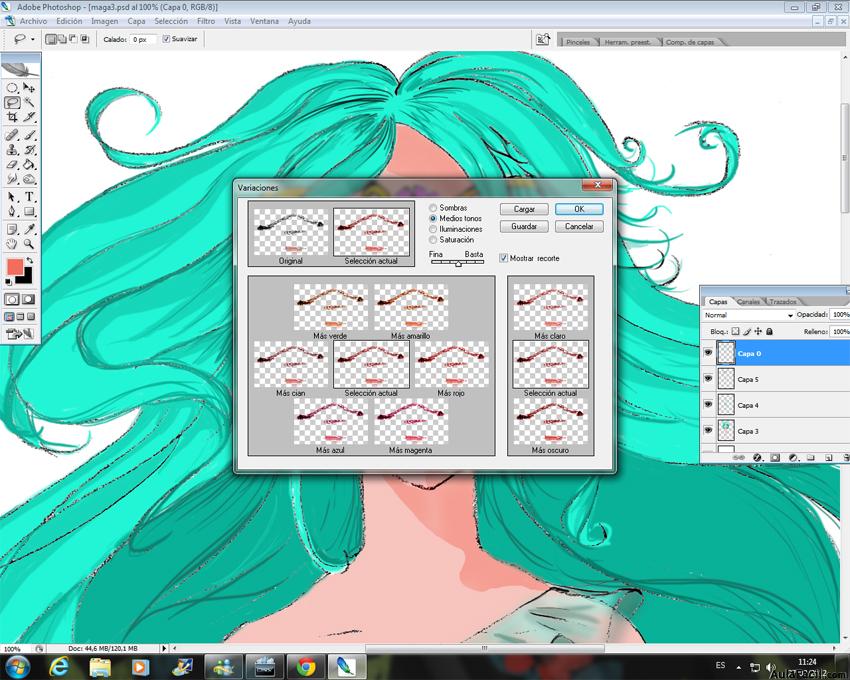Click the Más oscuro thumbnail
The image size is (850, 680).
(x=550, y=422)
